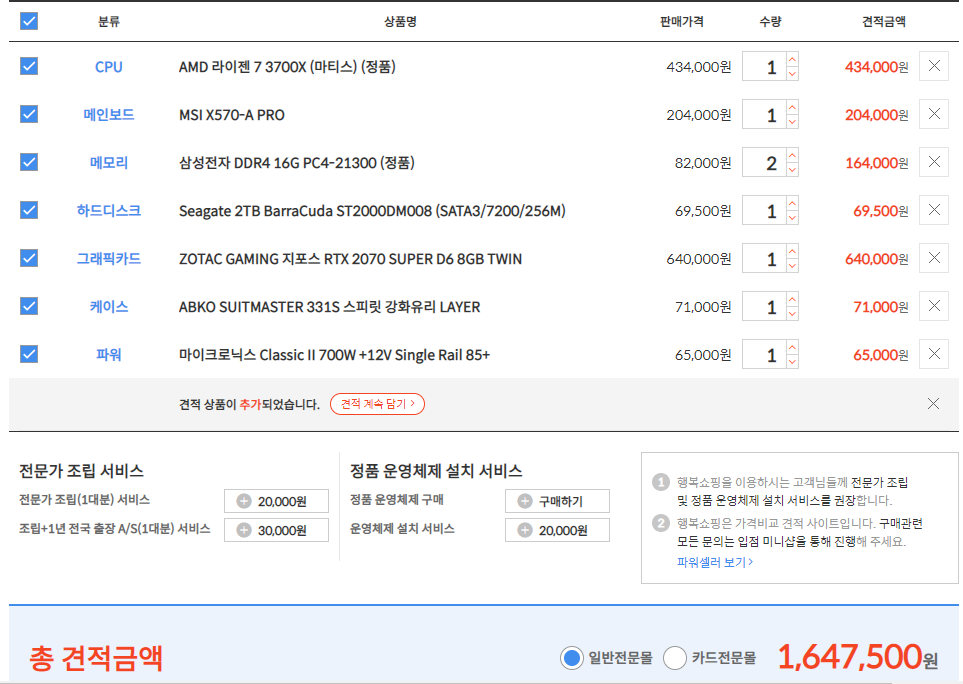Open product 삼성전자 DDR4 16G PC4-21300
963x684 pixels.
click(x=297, y=163)
